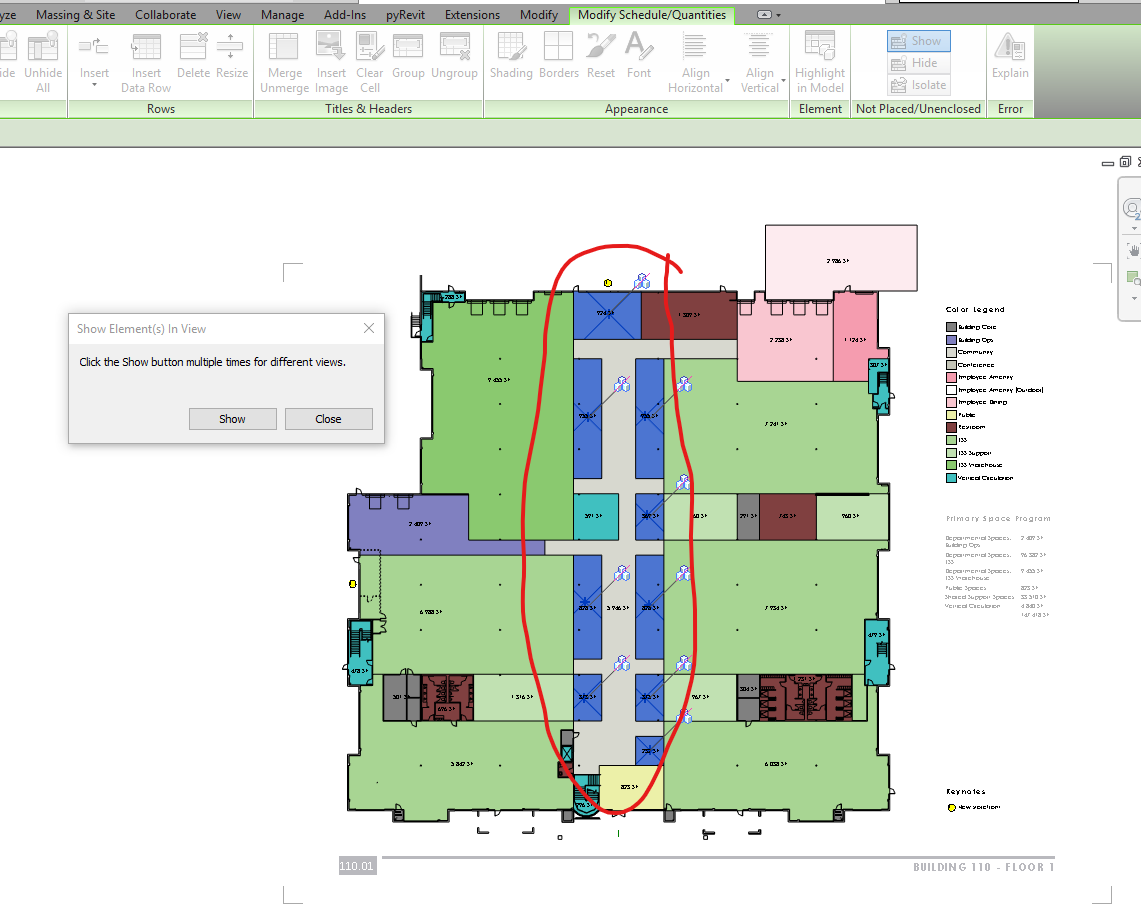Switch to the Collaborate tab
The height and width of the screenshot is (913, 1141).
pyautogui.click(x=165, y=15)
